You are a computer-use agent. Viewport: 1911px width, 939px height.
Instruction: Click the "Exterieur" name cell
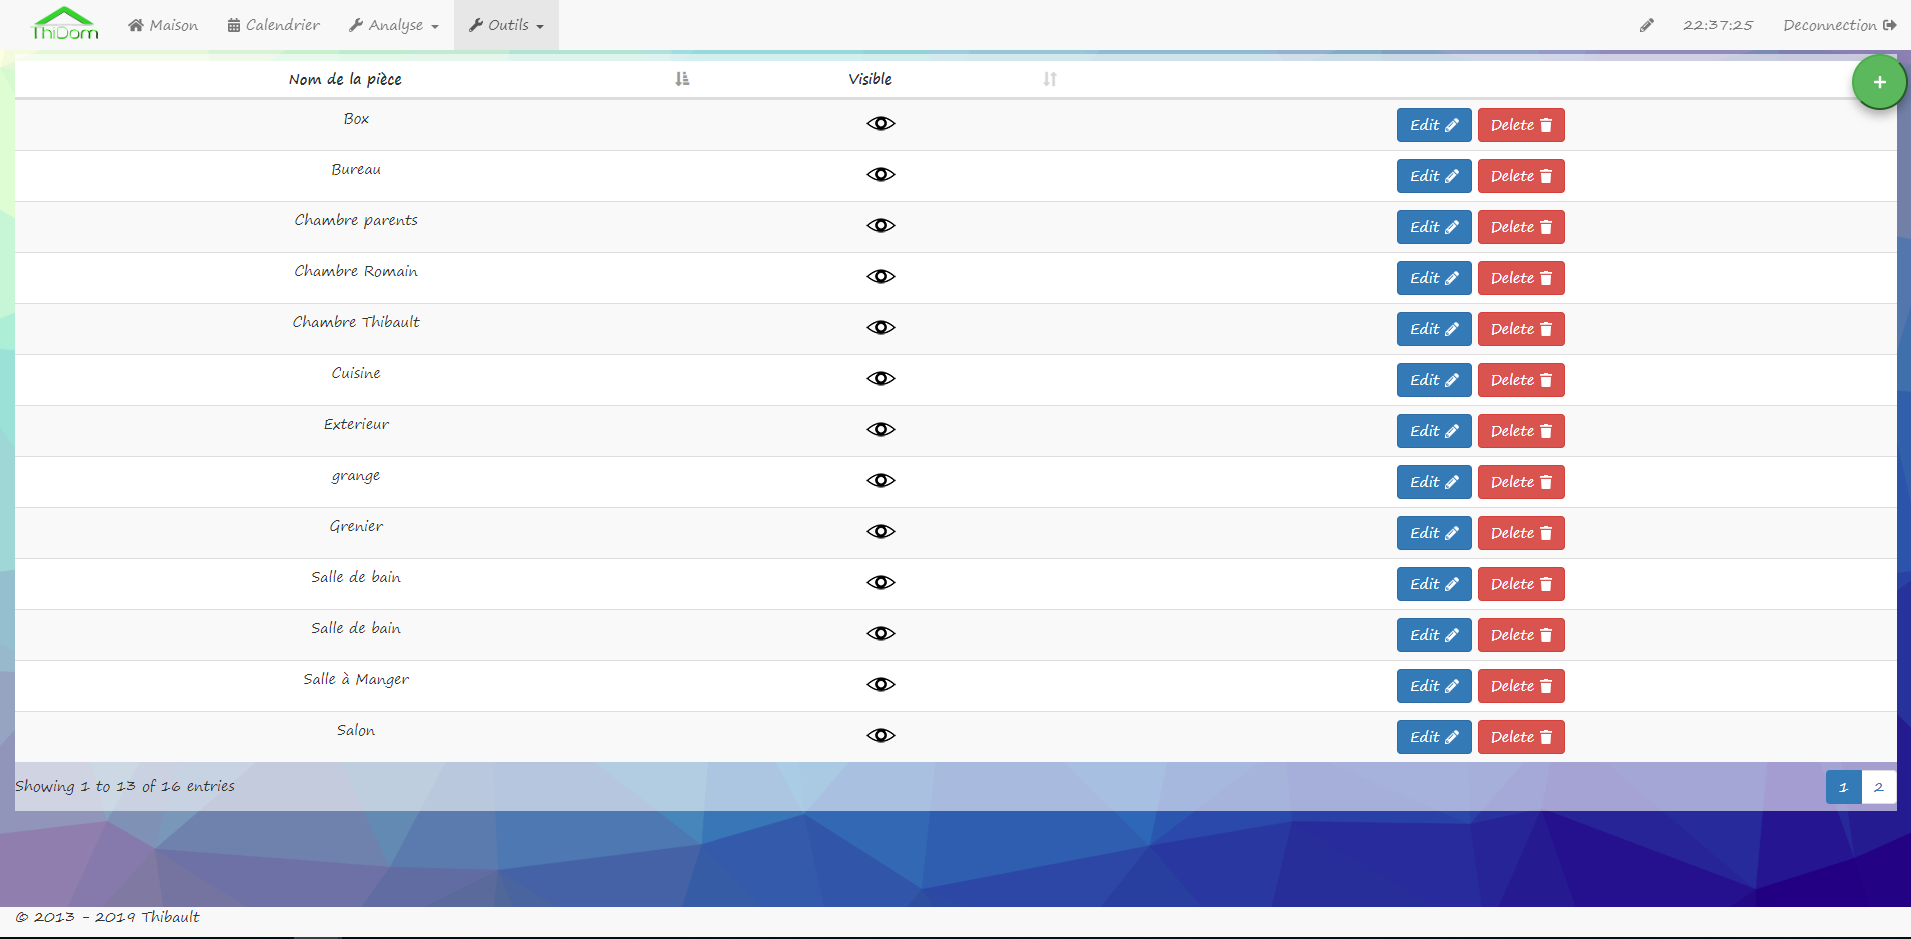pyautogui.click(x=356, y=424)
